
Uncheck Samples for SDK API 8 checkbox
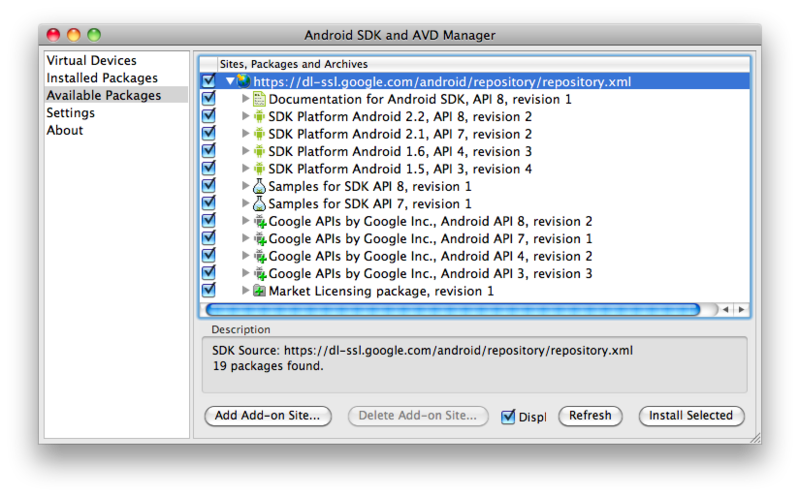click(x=209, y=184)
